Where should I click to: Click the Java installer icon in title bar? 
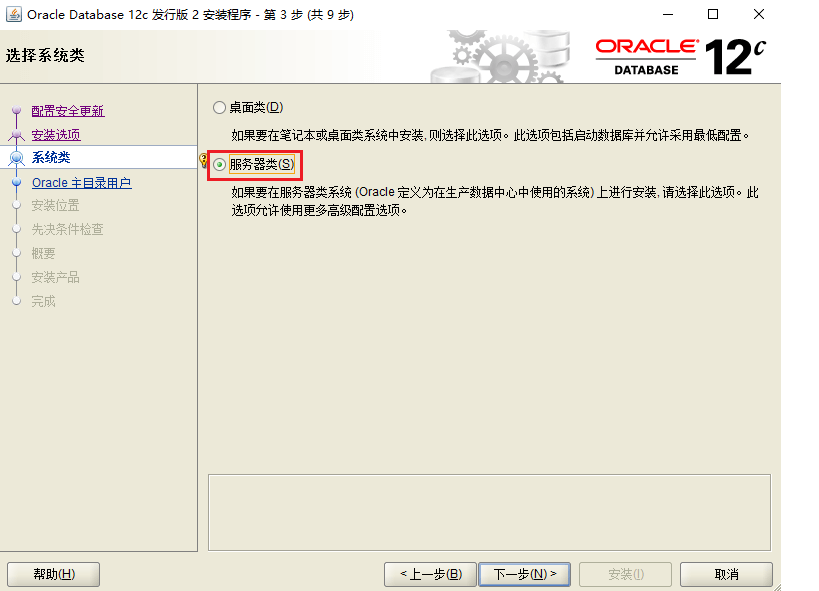(x=14, y=14)
